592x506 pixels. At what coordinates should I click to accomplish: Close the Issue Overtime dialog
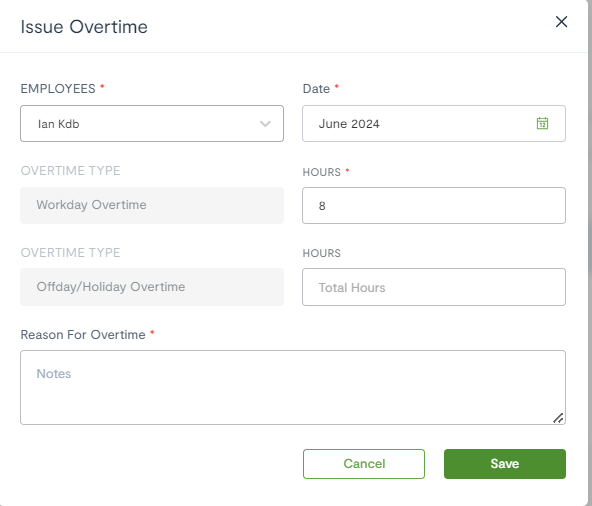coord(561,22)
